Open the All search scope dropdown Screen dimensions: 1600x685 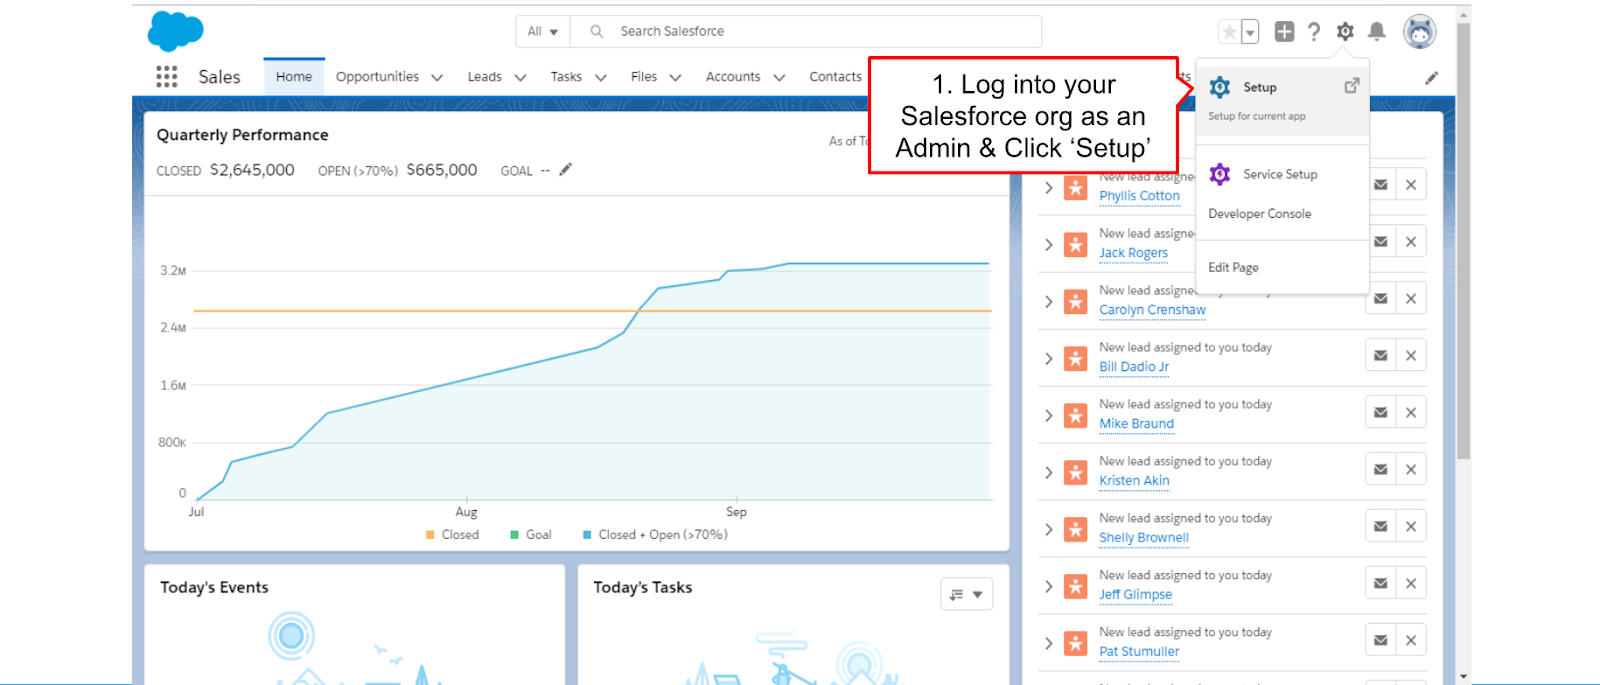click(543, 32)
